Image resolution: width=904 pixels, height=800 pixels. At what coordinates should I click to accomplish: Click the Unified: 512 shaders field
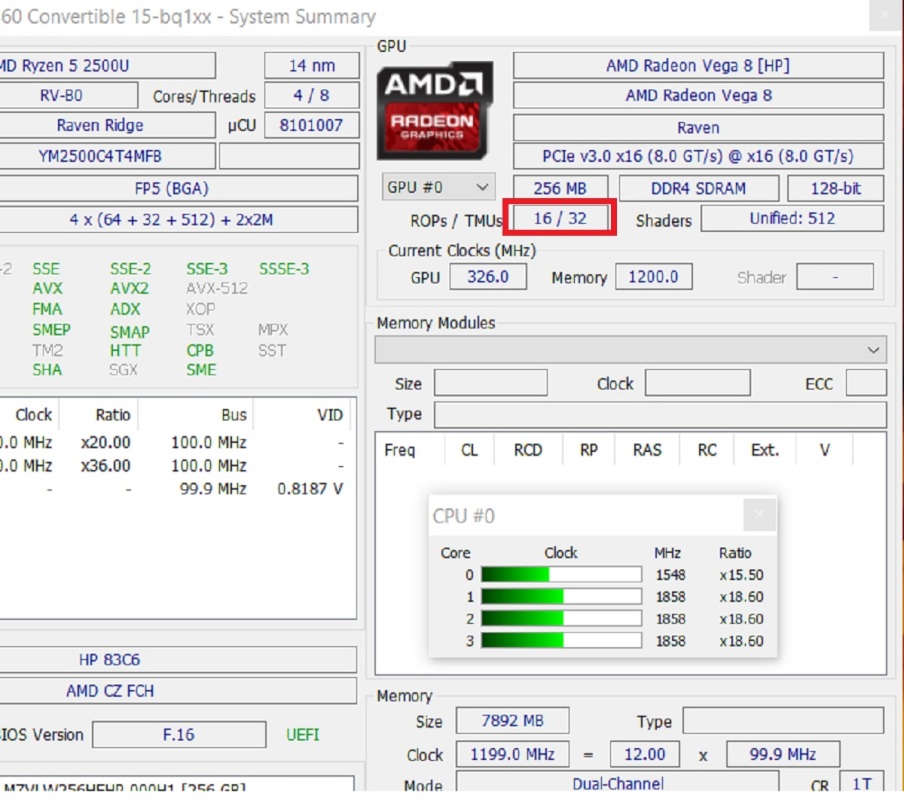(x=792, y=218)
